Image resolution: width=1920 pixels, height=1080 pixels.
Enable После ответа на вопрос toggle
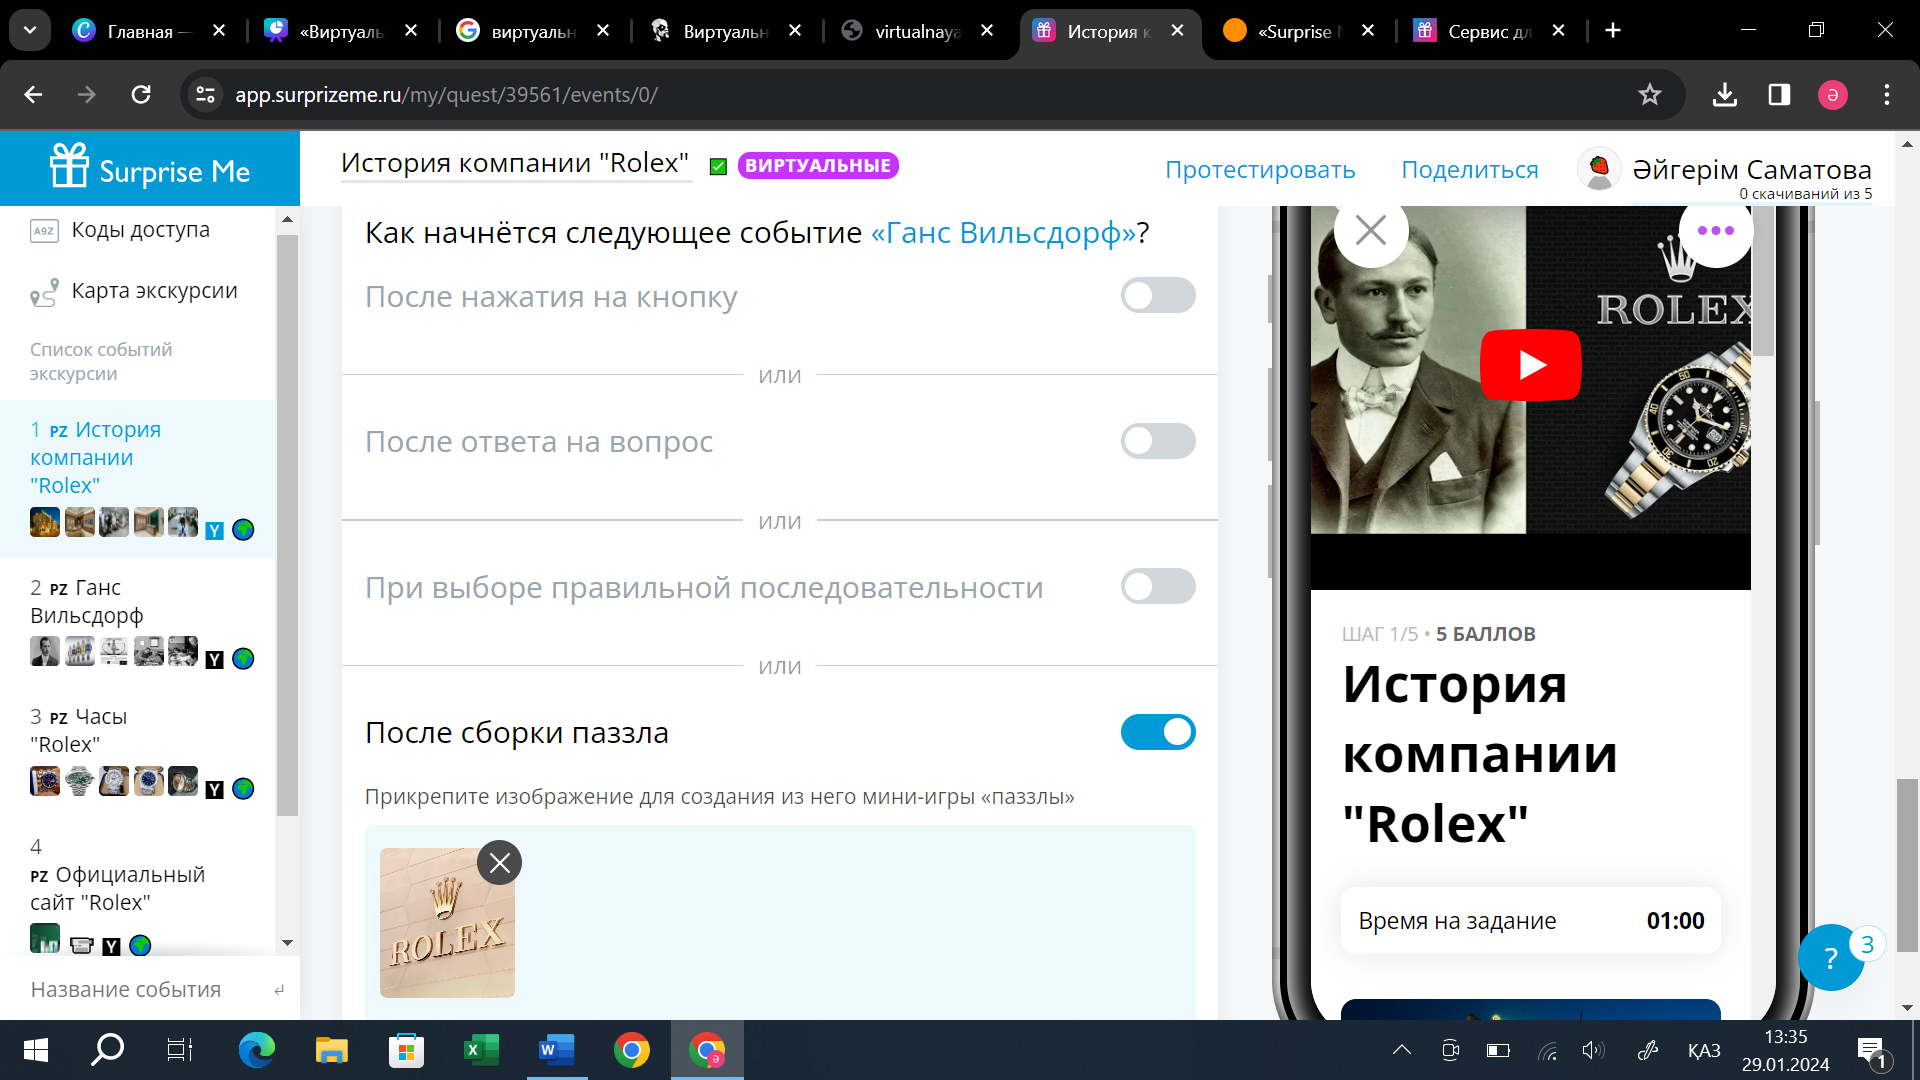coord(1157,441)
